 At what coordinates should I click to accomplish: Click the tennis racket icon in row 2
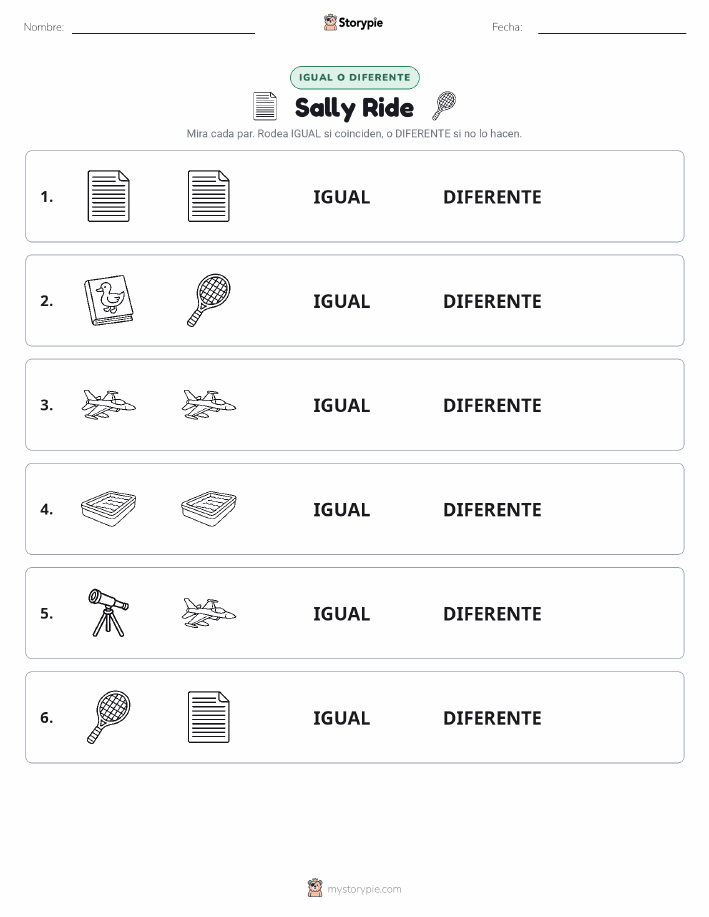coord(209,300)
